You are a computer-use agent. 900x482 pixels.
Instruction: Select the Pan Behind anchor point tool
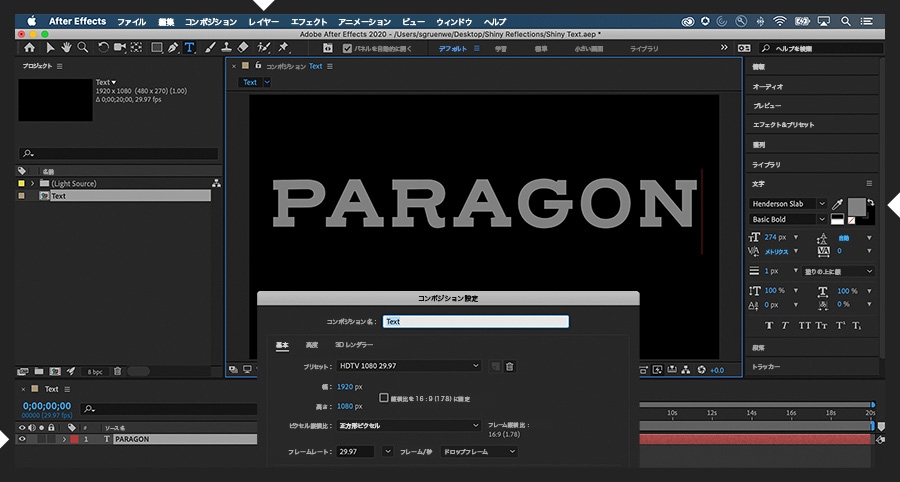coord(136,48)
